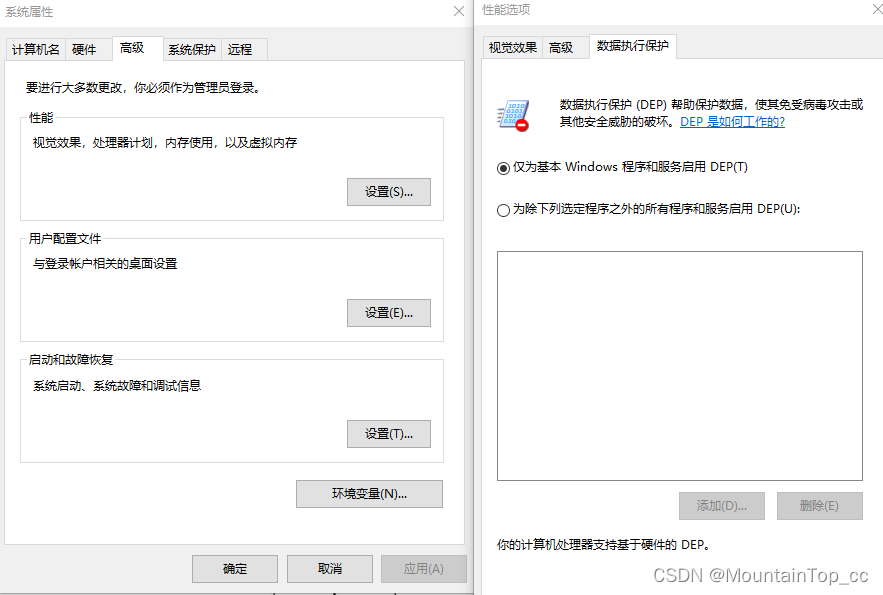Open performance settings via 设置(S) button
The image size is (883, 595).
389,192
